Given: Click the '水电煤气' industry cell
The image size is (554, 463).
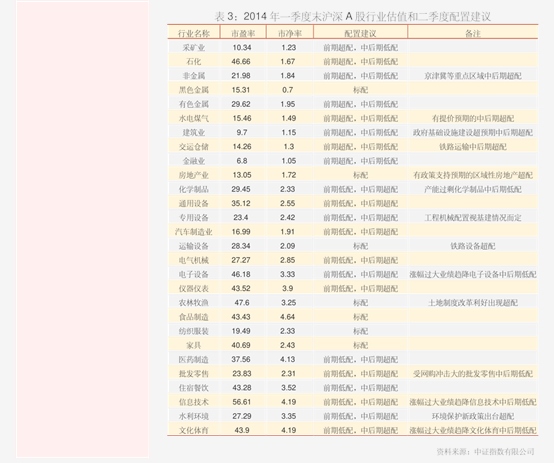Looking at the screenshot, I should pos(194,118).
